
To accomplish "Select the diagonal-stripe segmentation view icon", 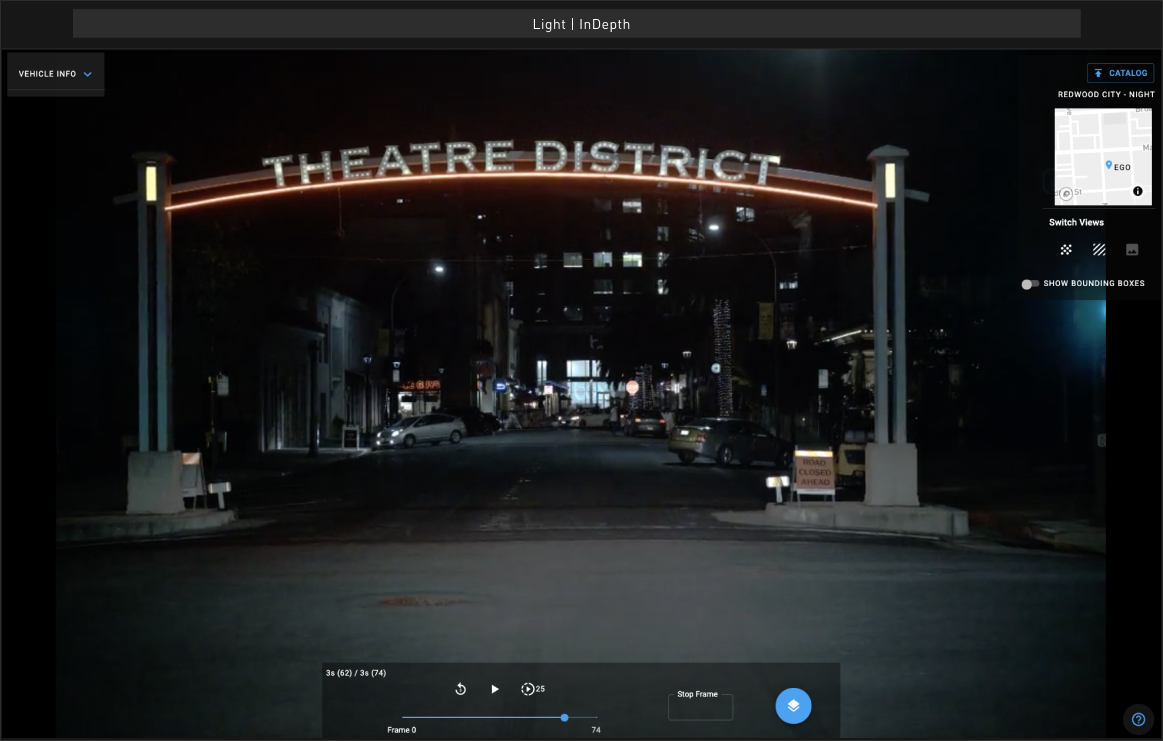I will coord(1099,249).
